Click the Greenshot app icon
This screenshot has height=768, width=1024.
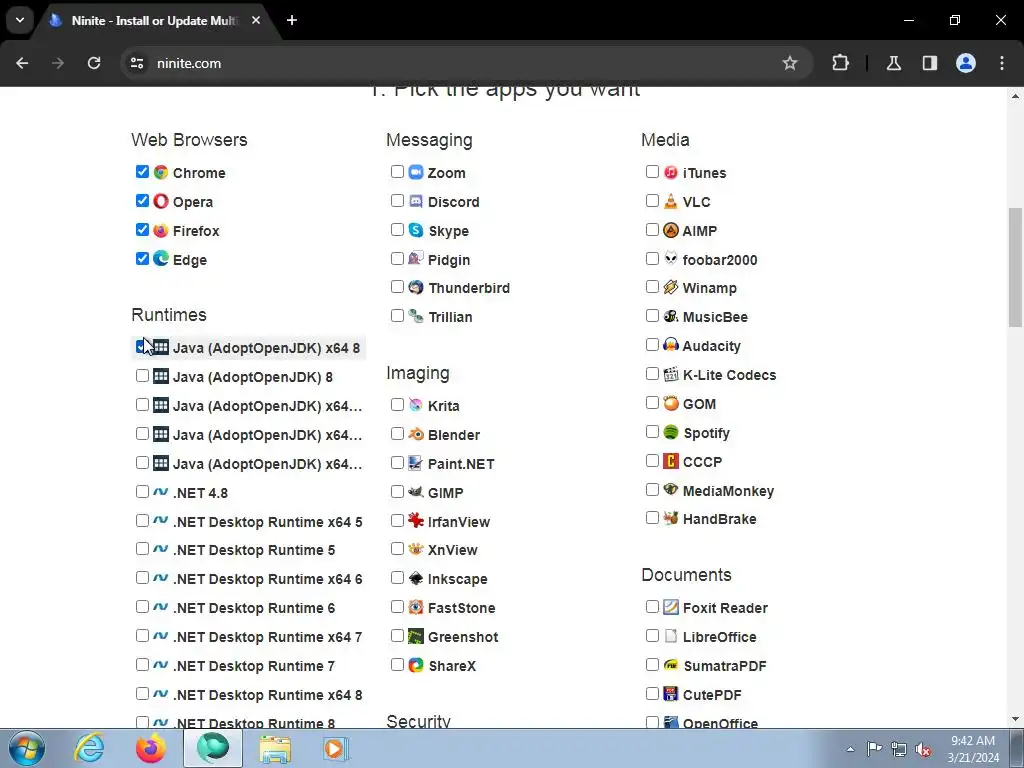click(416, 636)
